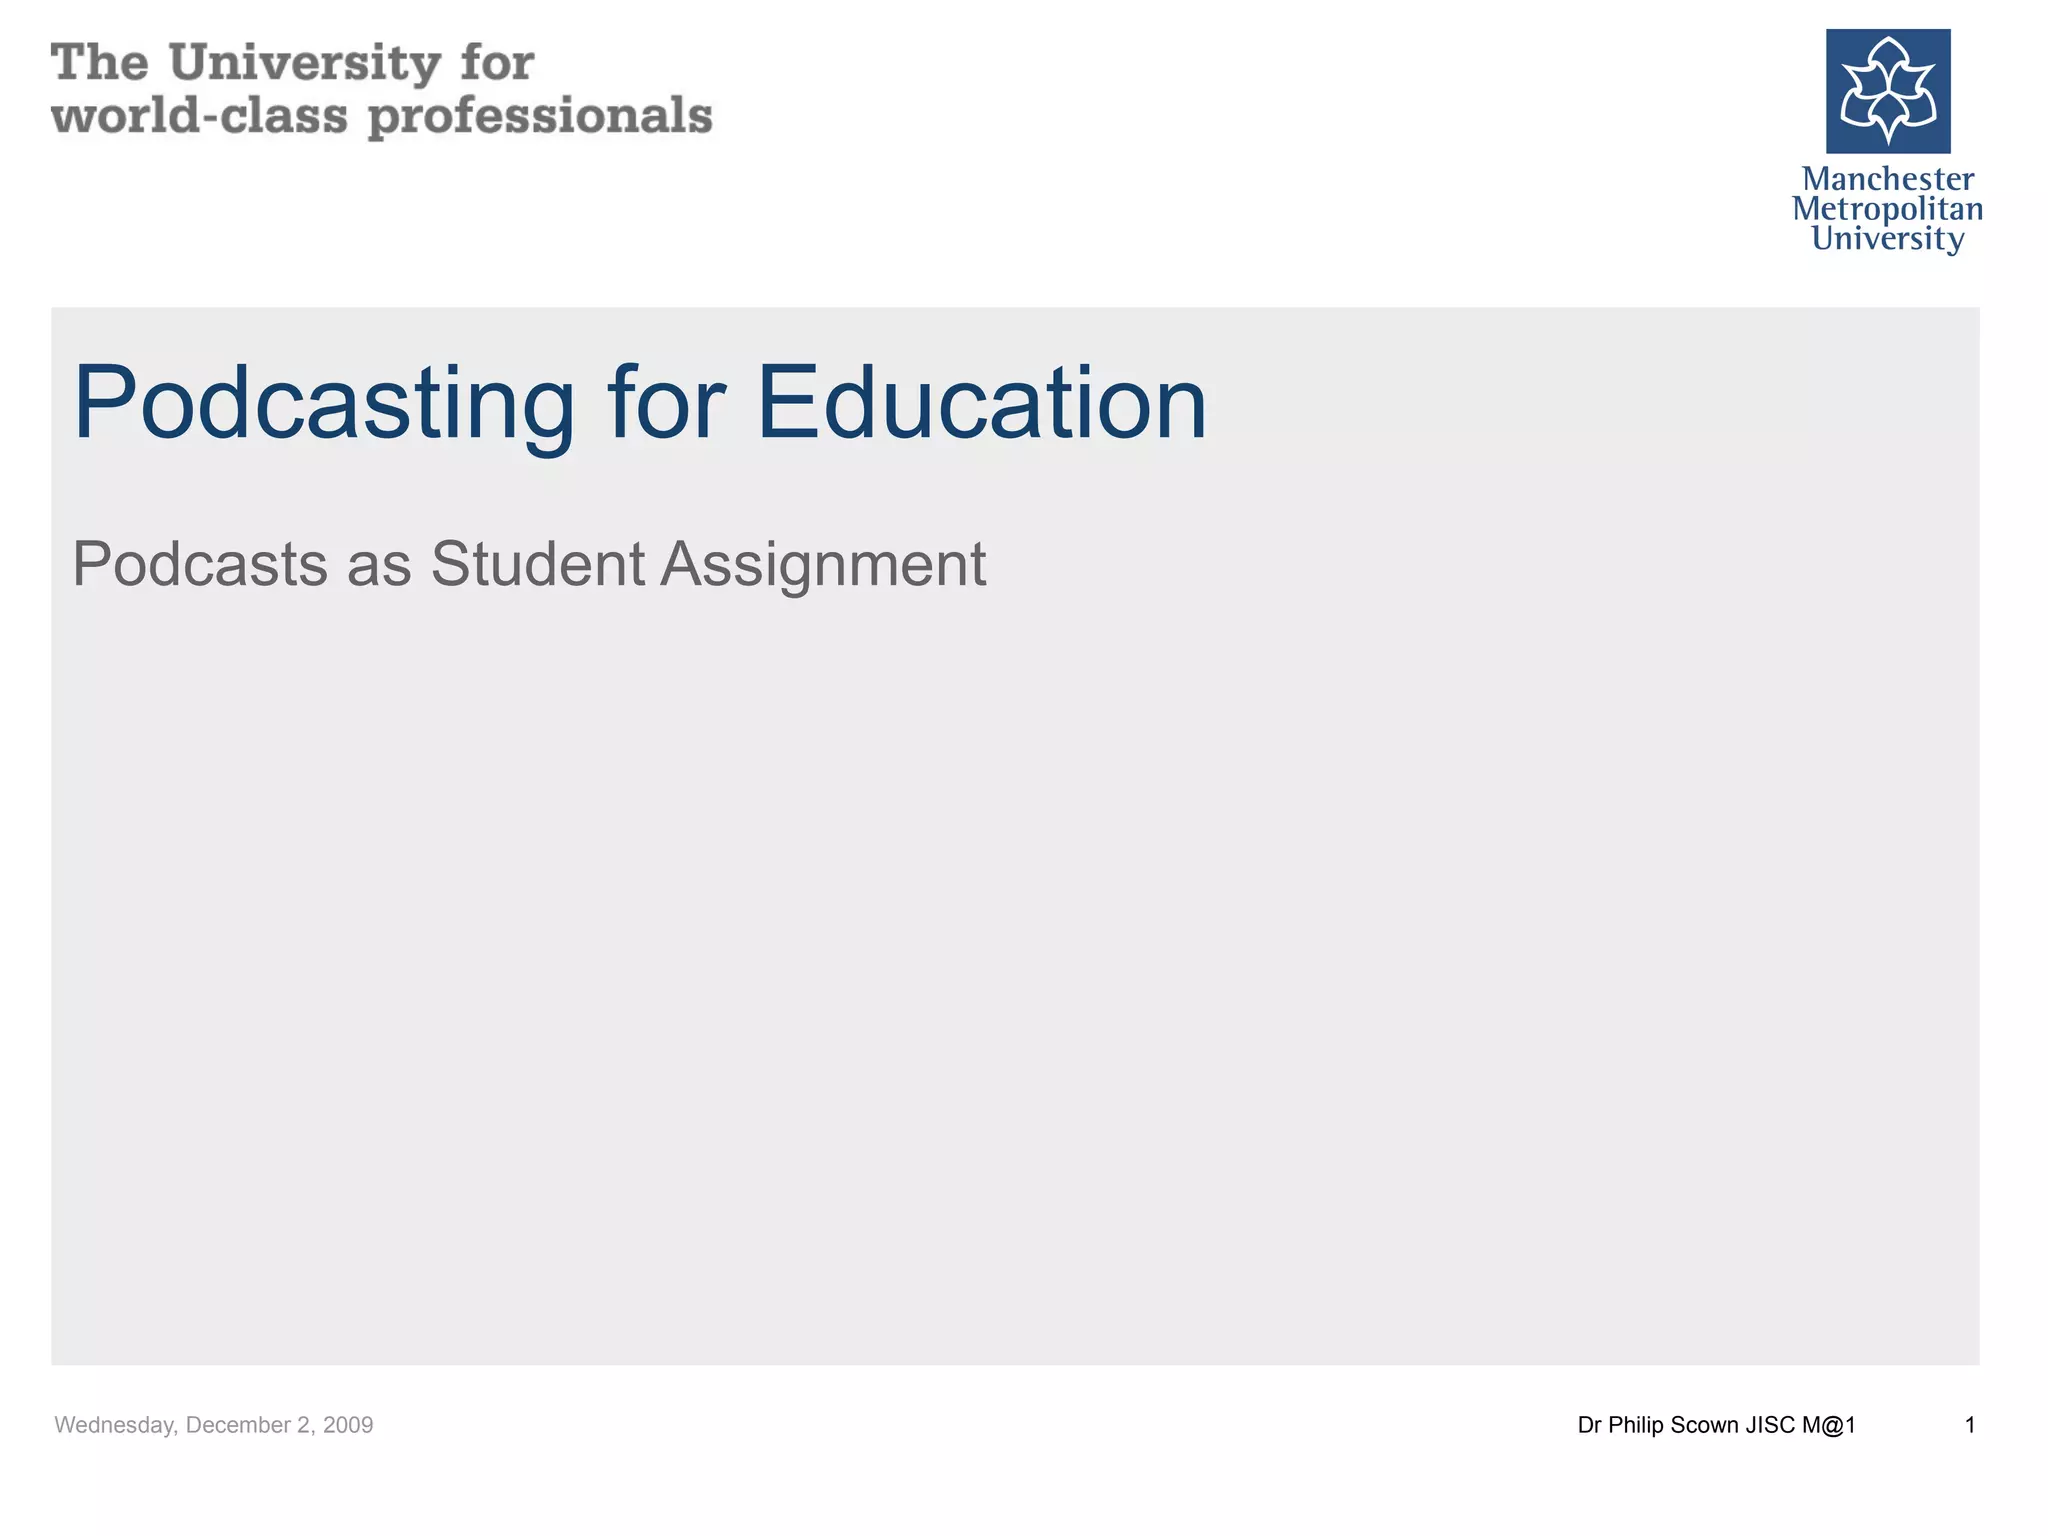Click the word 'Podcasting' in the title
The image size is (2048, 1536).
(323, 403)
